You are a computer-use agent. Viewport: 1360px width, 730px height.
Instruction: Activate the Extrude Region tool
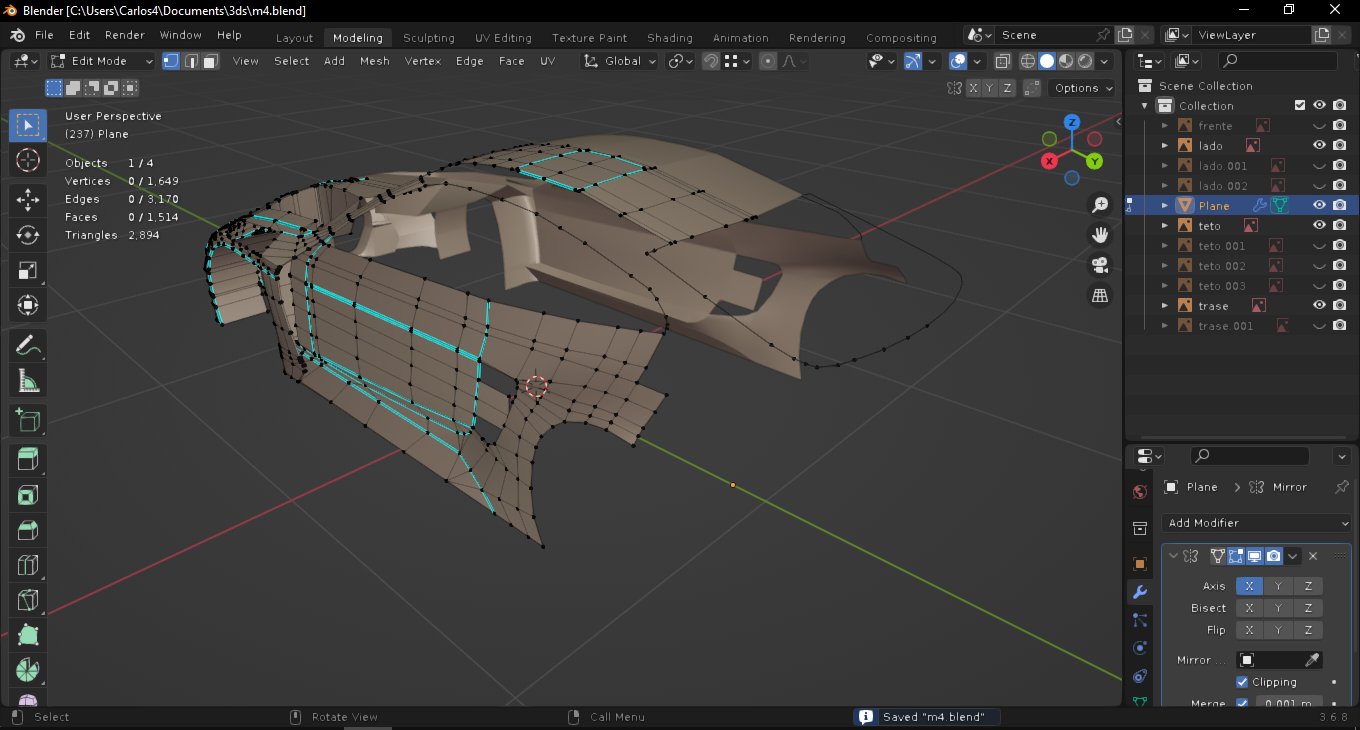click(x=28, y=460)
